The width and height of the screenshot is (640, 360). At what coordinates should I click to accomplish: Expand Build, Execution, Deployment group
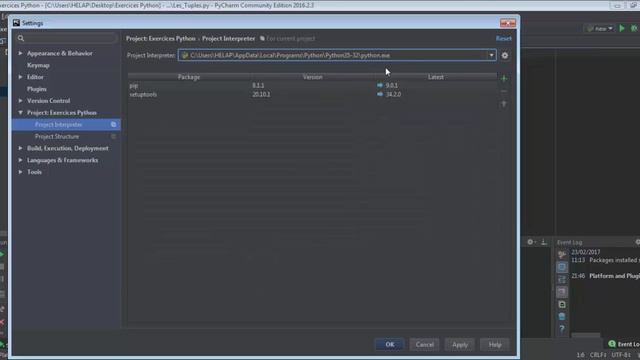click(20, 148)
